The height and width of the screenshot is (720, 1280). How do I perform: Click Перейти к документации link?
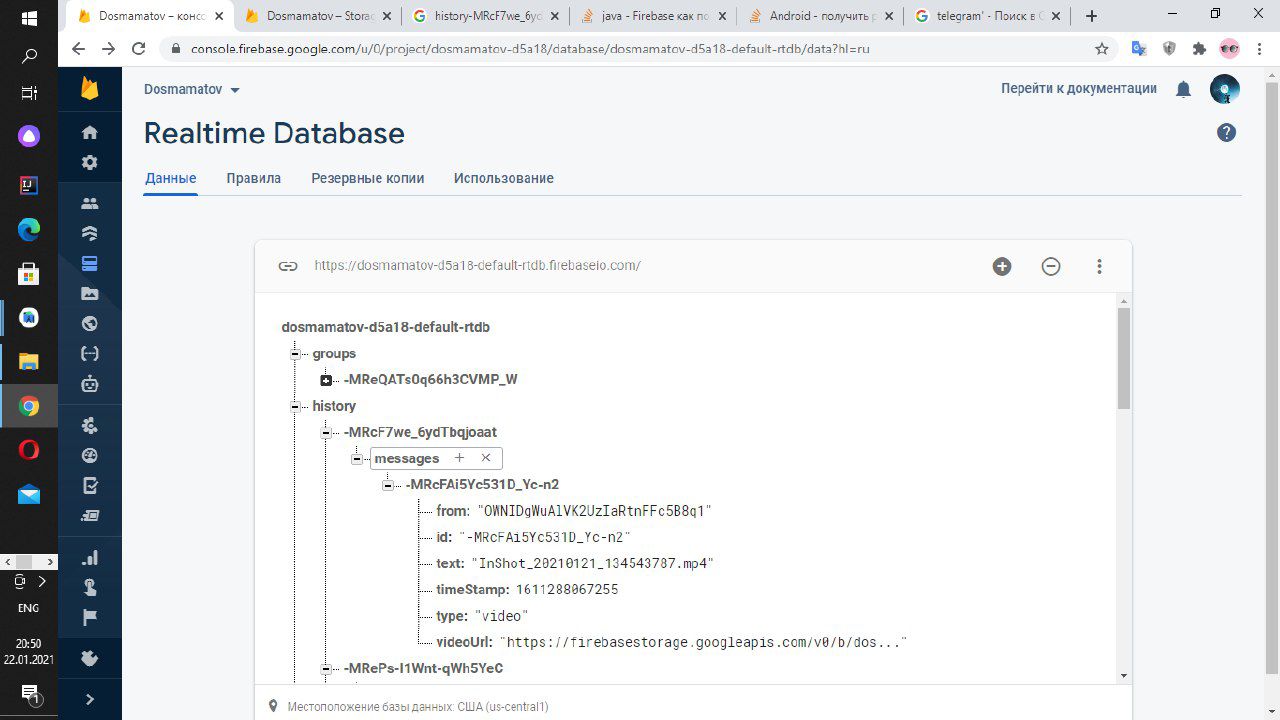click(x=1079, y=89)
